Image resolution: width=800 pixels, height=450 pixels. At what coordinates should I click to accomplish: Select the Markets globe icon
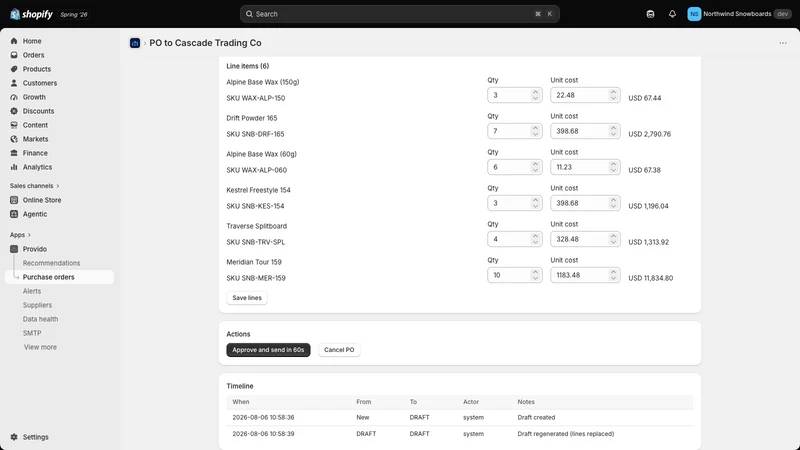point(14,139)
